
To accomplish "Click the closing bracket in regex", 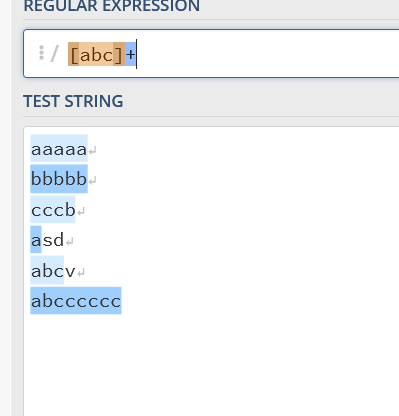I will pyautogui.click(x=119, y=54).
